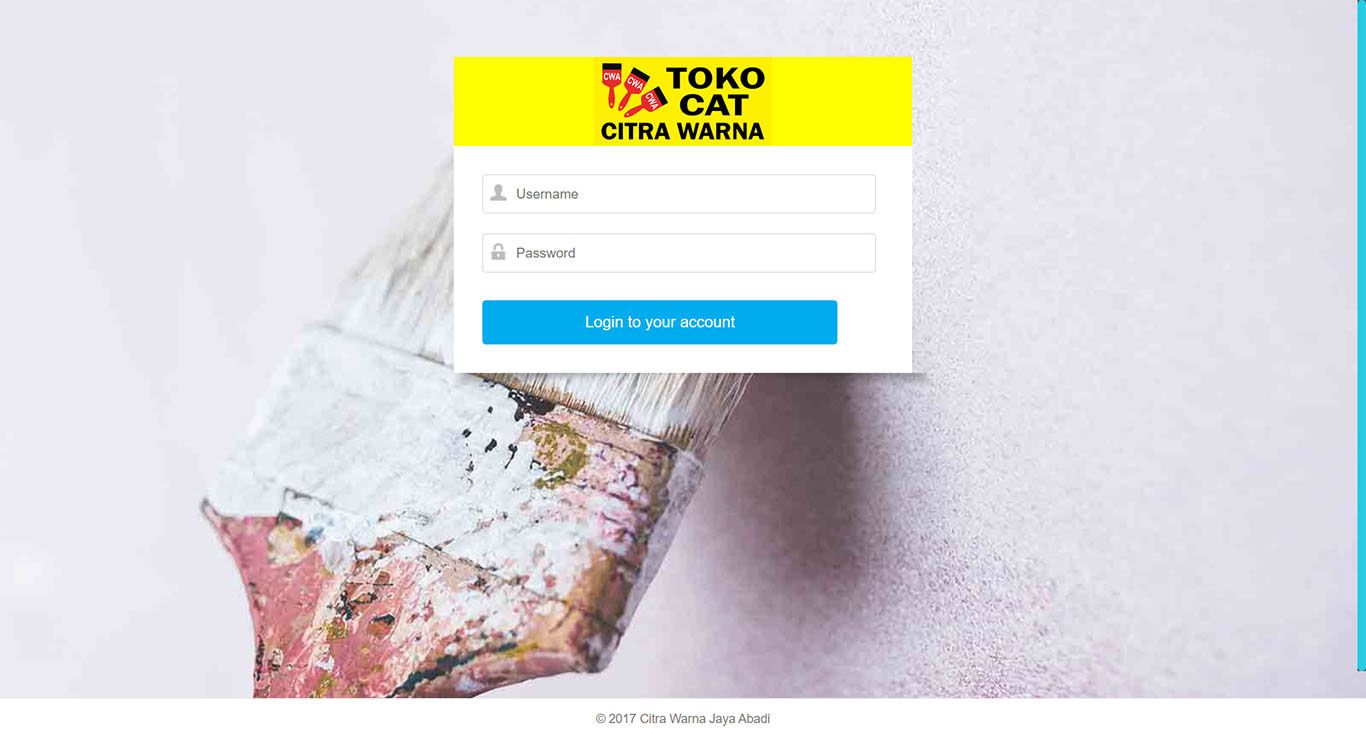Click the user silhouette icon beside Username
Screen dimensions: 1366x738
tap(498, 193)
